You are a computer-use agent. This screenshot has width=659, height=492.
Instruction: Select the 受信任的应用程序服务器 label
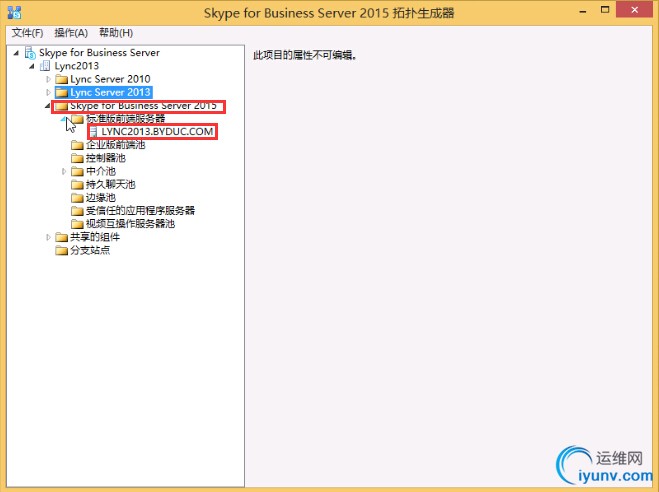pos(140,210)
